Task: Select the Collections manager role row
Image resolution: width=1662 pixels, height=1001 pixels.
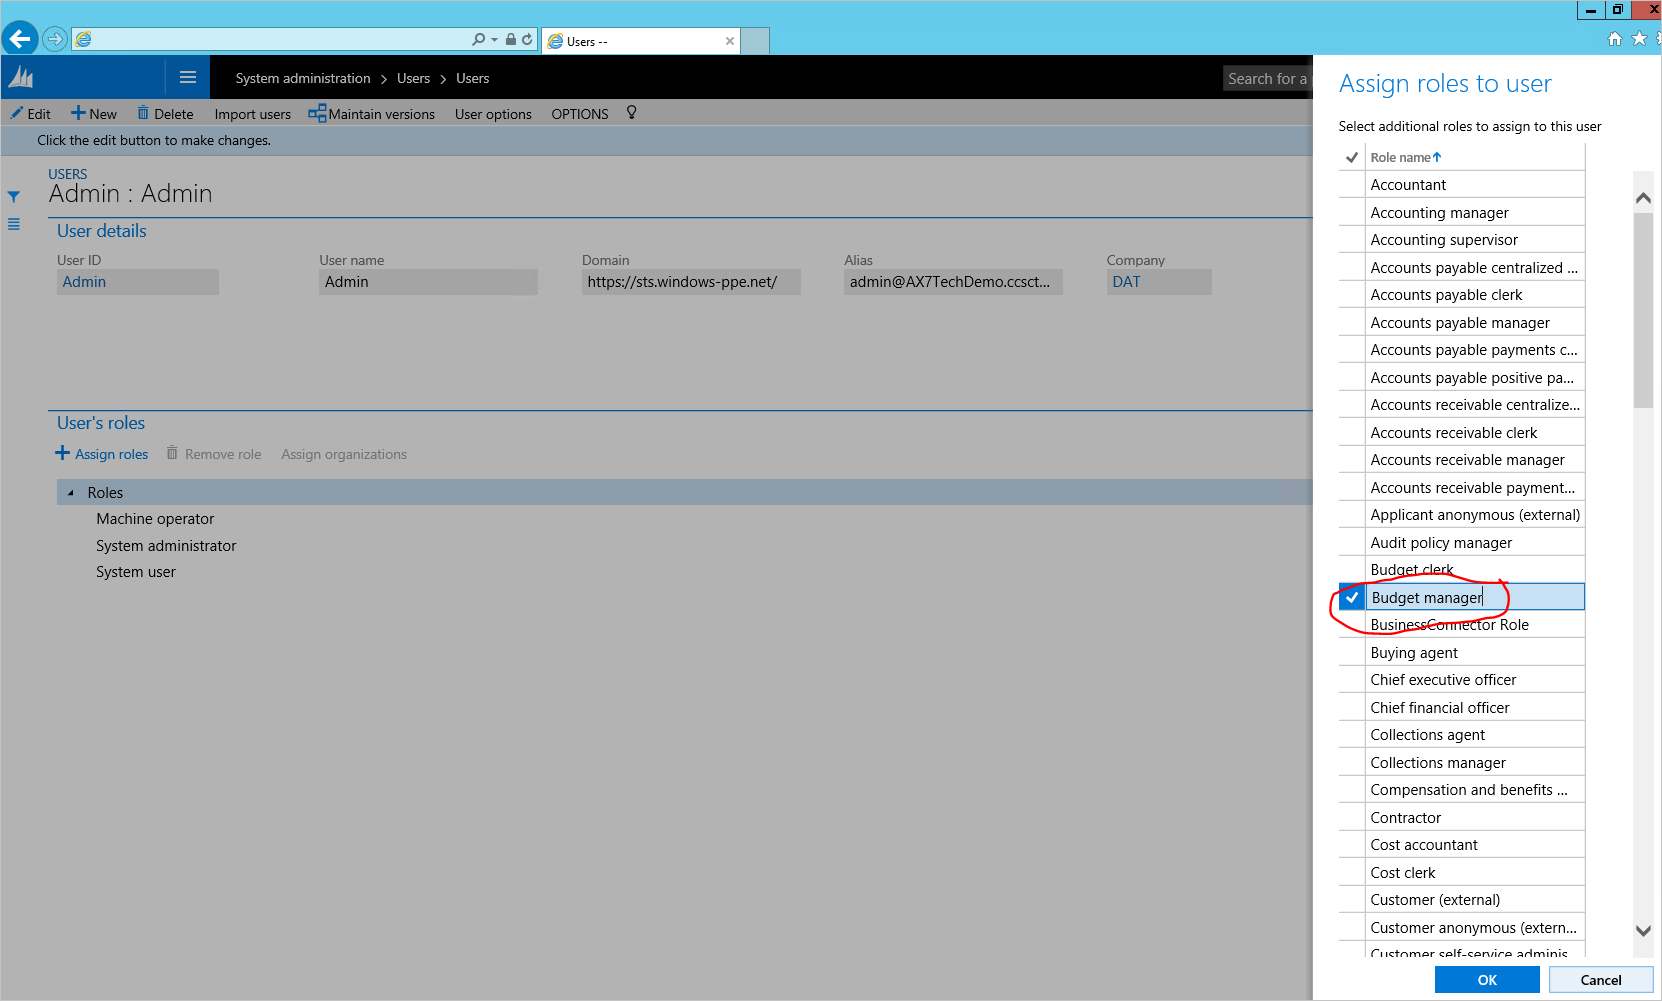Action: pos(1462,762)
